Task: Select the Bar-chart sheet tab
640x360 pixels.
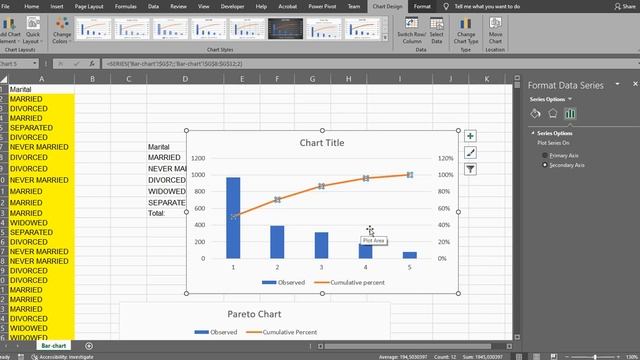Action: pyautogui.click(x=53, y=346)
